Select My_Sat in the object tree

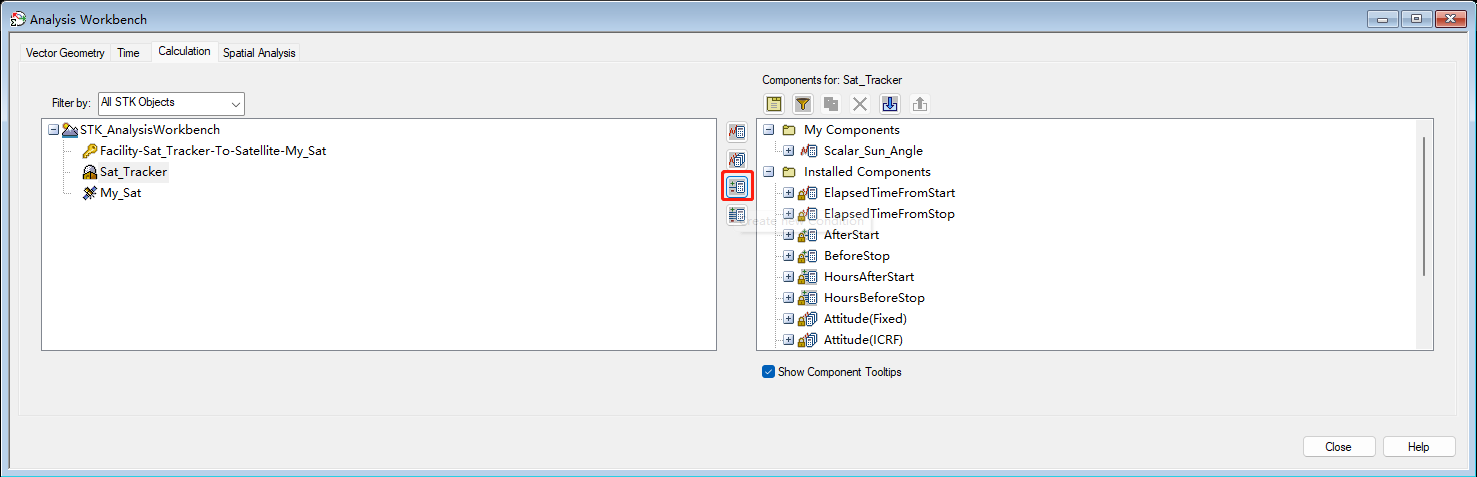tap(120, 193)
